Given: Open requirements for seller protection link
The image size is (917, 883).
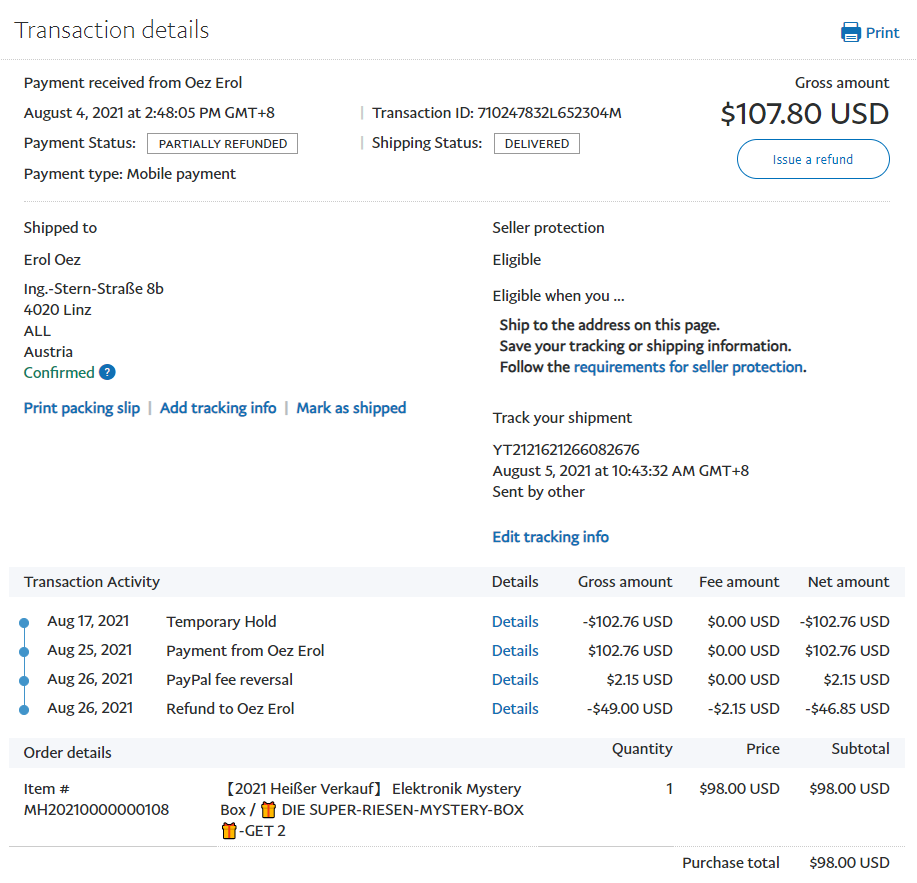Looking at the screenshot, I should (x=688, y=367).
